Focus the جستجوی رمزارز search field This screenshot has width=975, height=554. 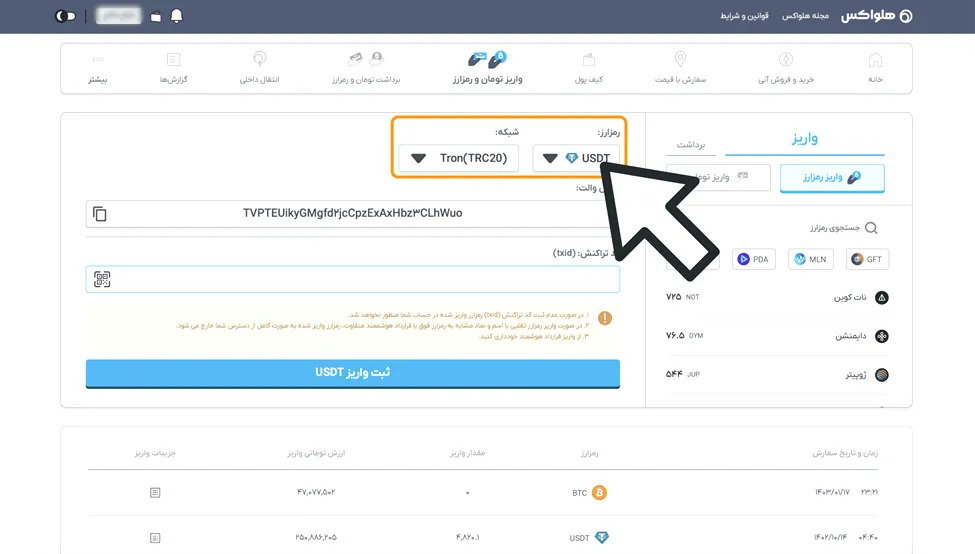[x=834, y=228]
